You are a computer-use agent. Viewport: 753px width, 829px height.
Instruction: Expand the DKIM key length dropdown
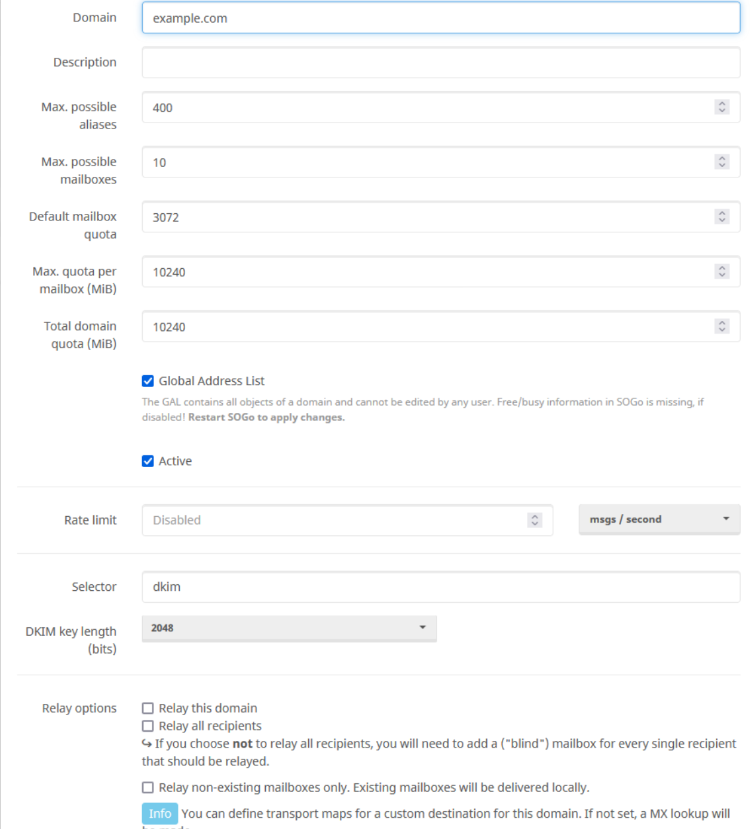(289, 628)
